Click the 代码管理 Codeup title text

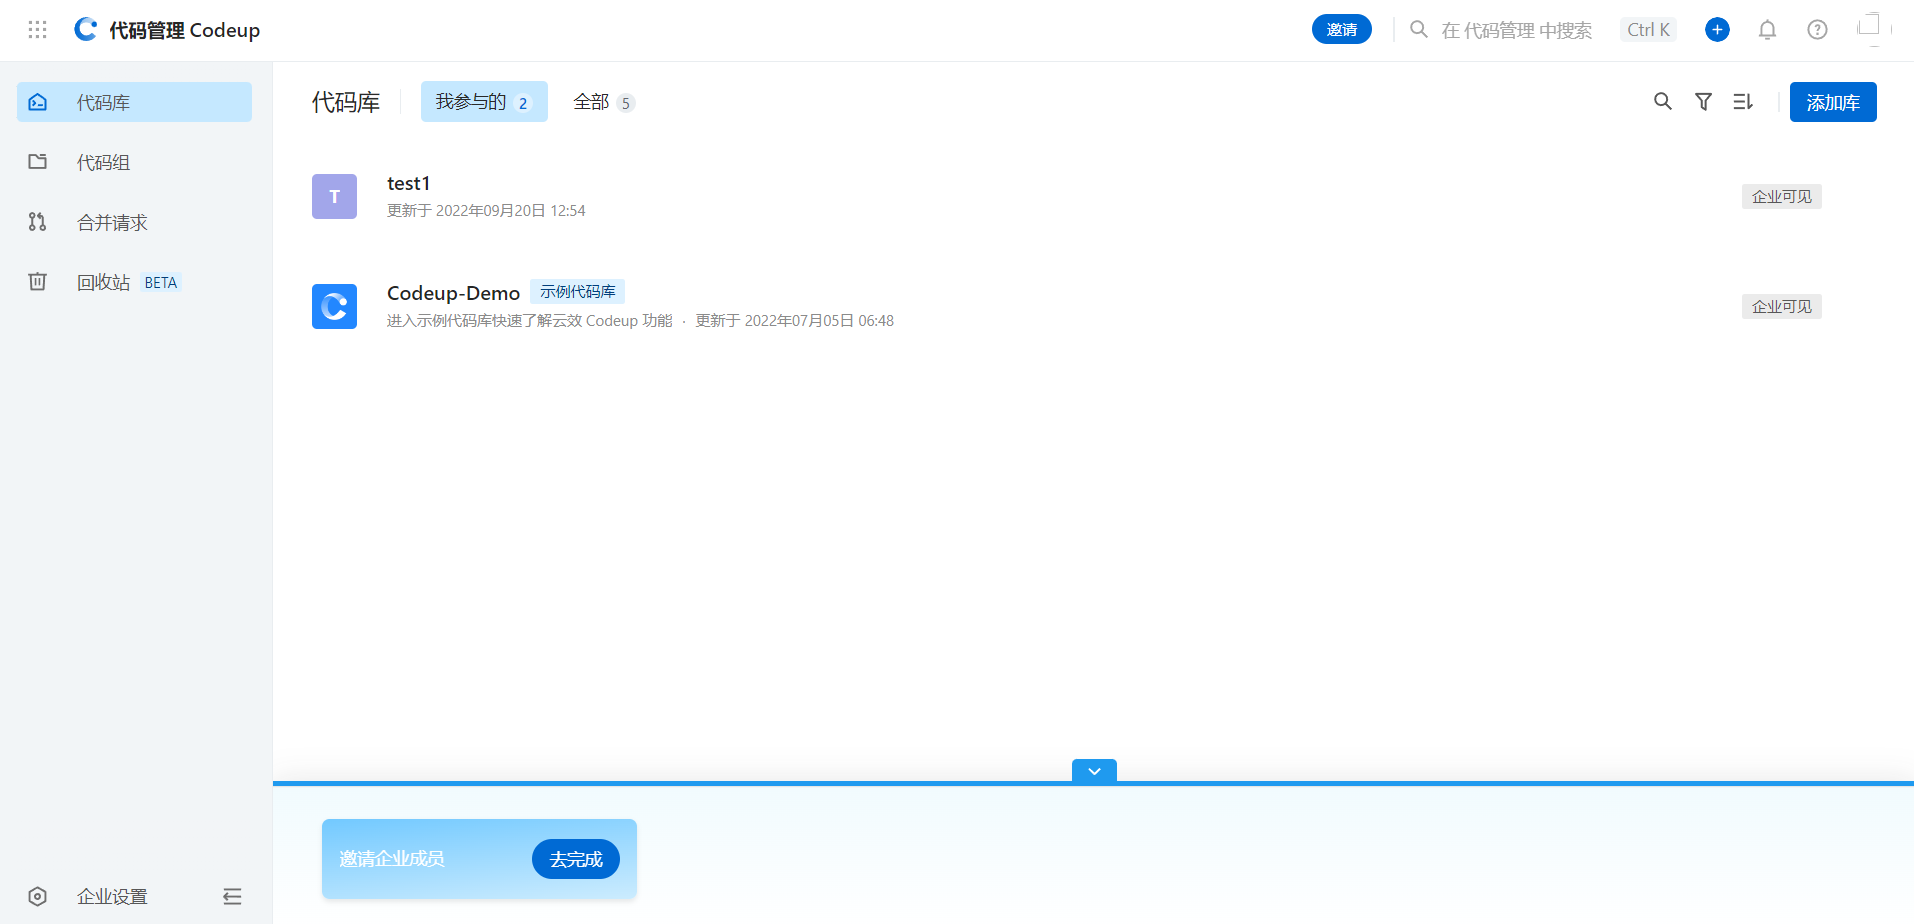[x=185, y=30]
